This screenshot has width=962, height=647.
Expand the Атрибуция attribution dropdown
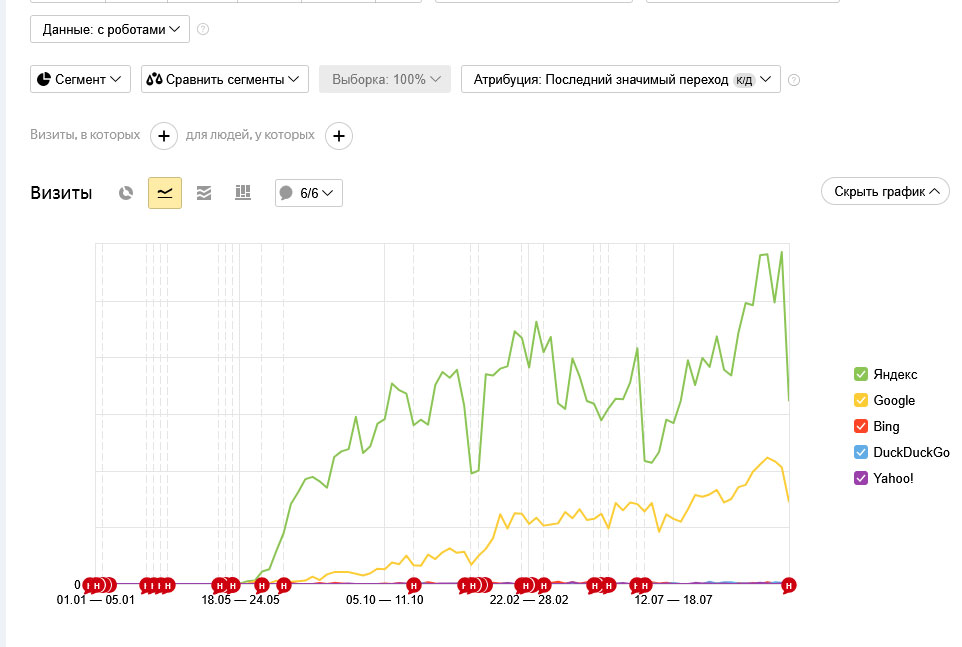pyautogui.click(x=620, y=79)
